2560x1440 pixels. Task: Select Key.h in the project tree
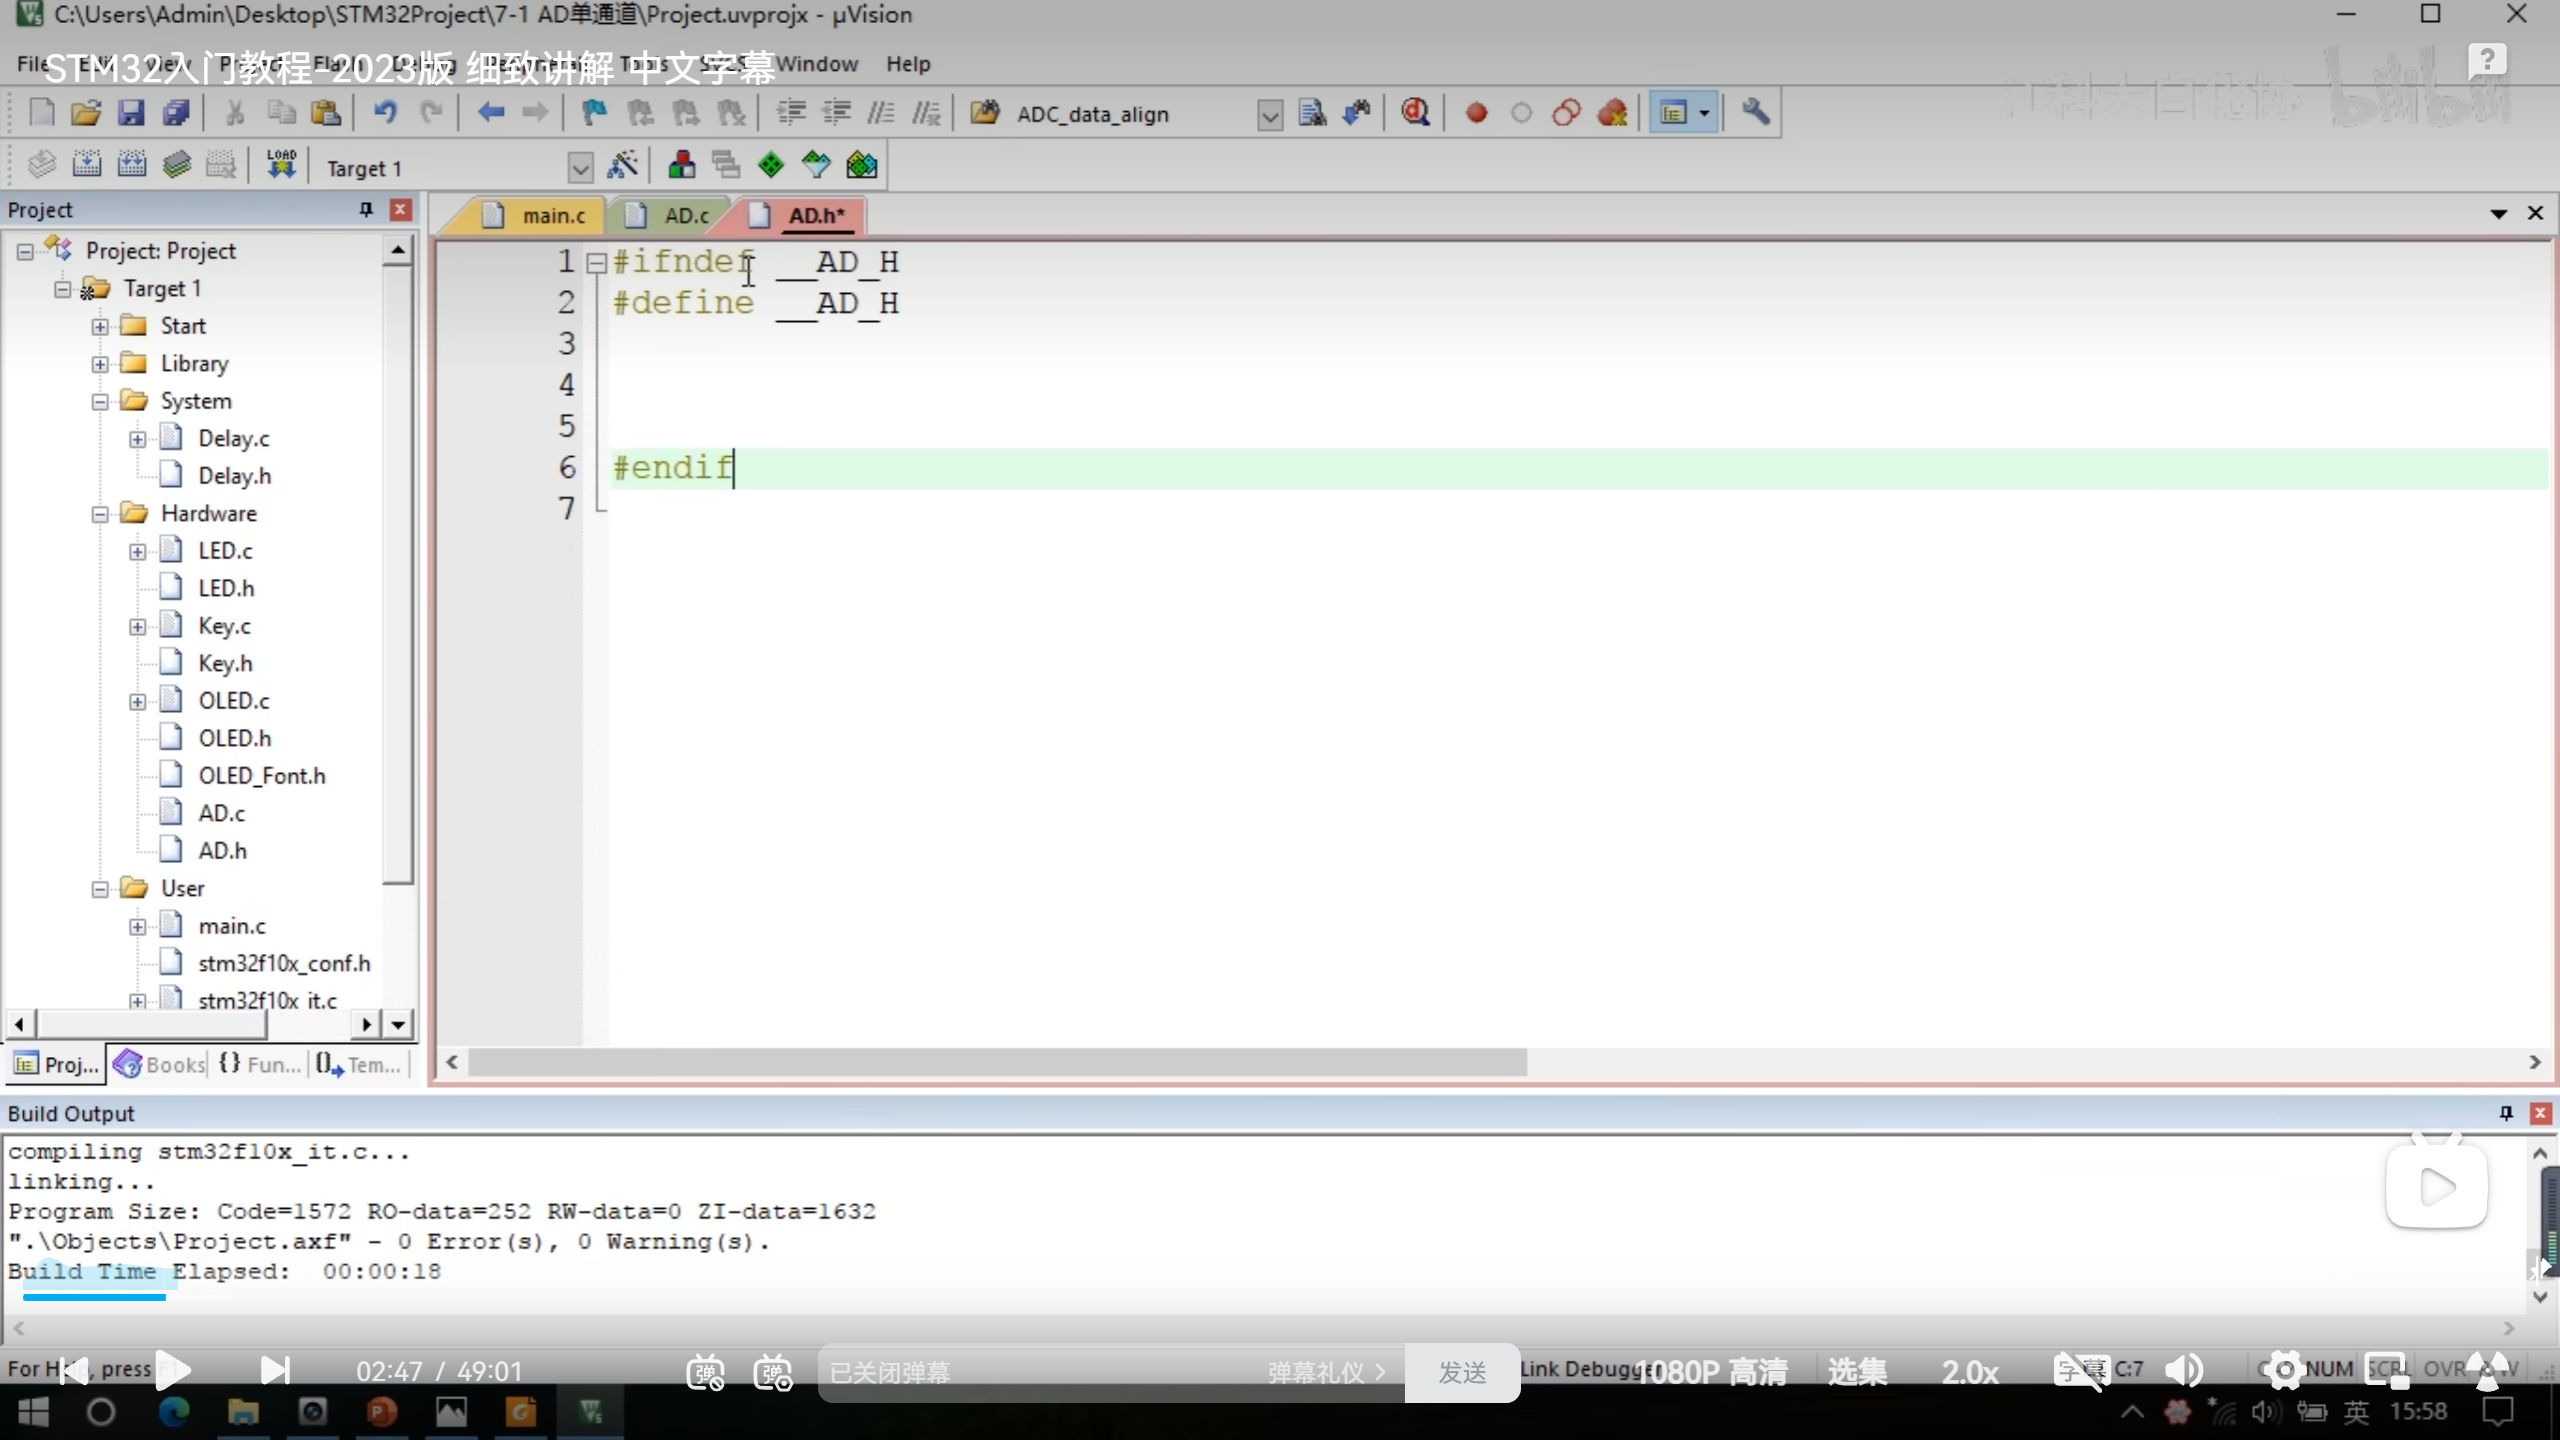tap(225, 663)
